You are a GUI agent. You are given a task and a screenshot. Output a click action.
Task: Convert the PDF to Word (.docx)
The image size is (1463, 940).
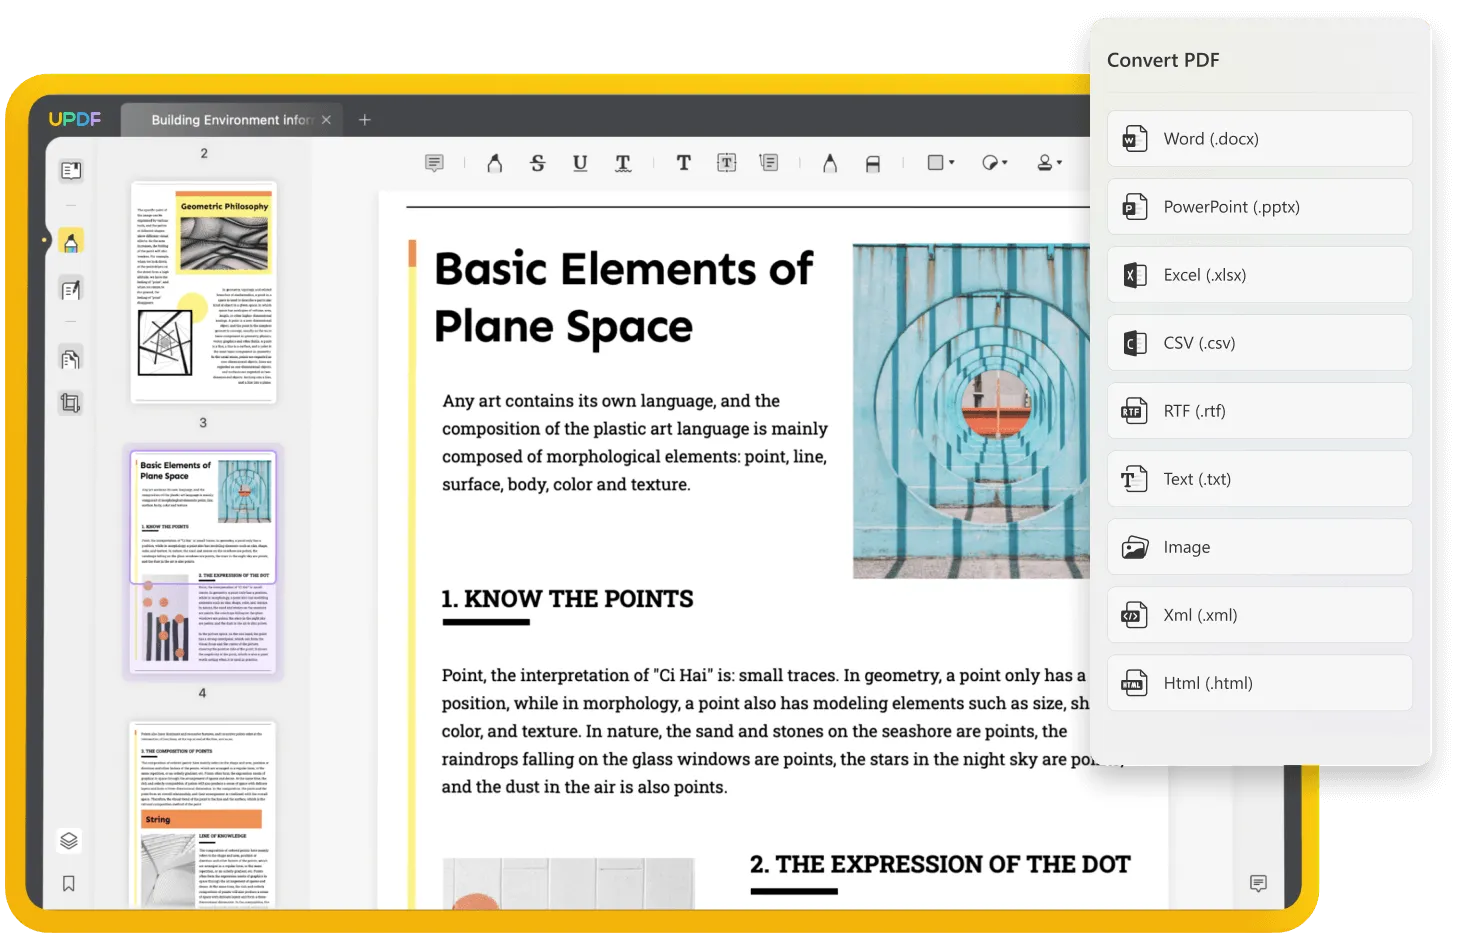1259,139
